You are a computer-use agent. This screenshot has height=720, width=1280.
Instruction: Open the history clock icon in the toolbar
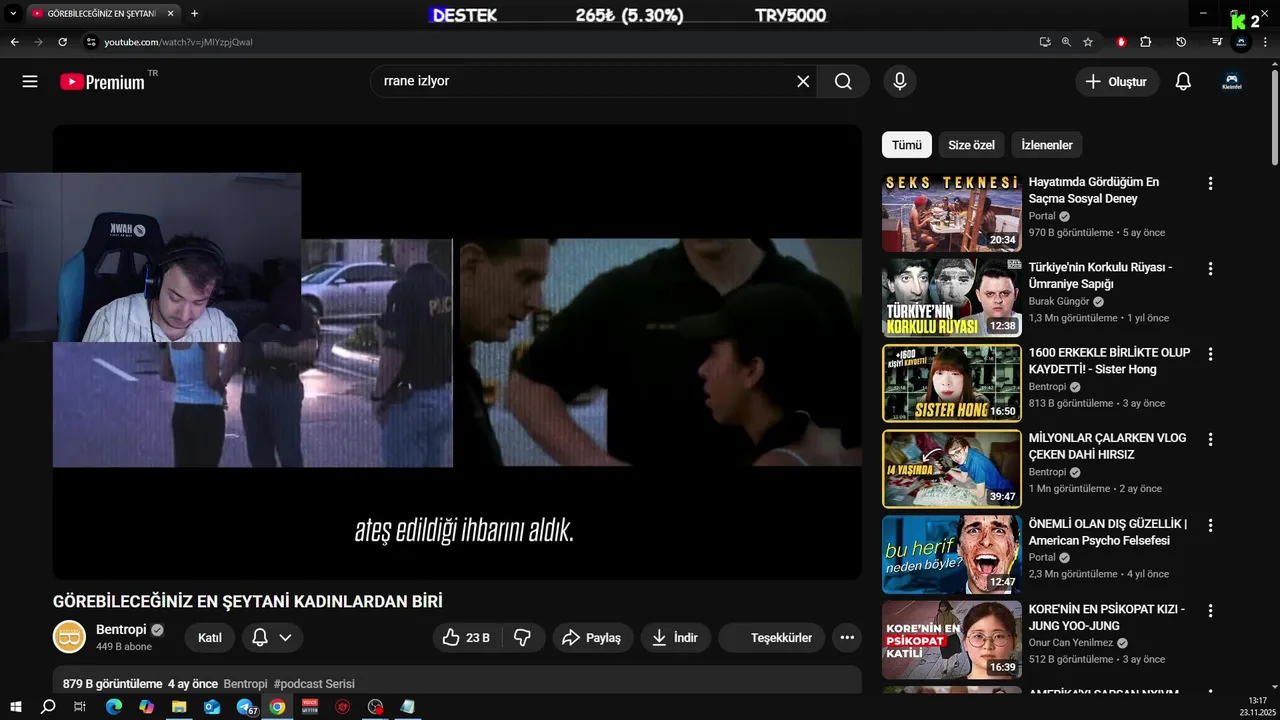click(x=1181, y=42)
